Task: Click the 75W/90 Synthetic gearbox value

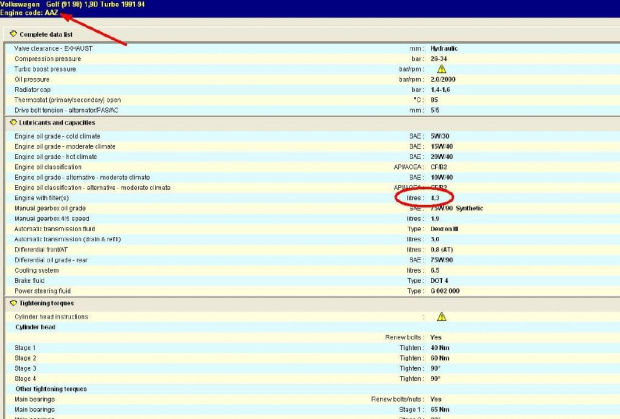Action: pyautogui.click(x=457, y=208)
